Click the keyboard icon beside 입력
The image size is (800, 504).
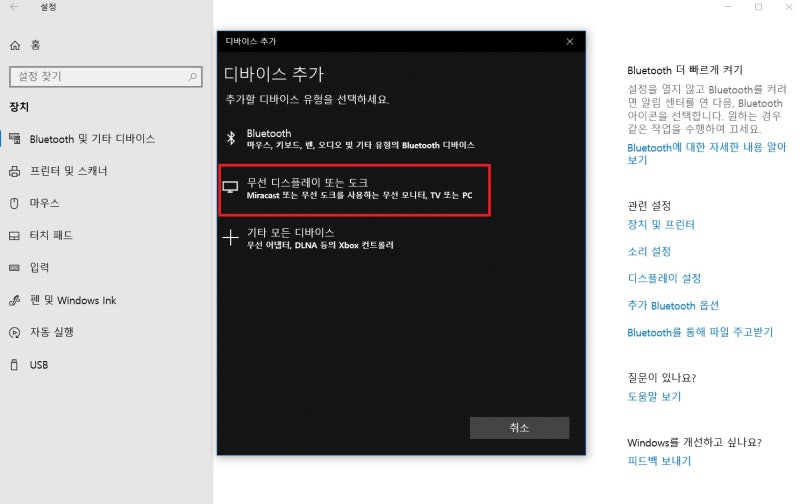click(14, 268)
